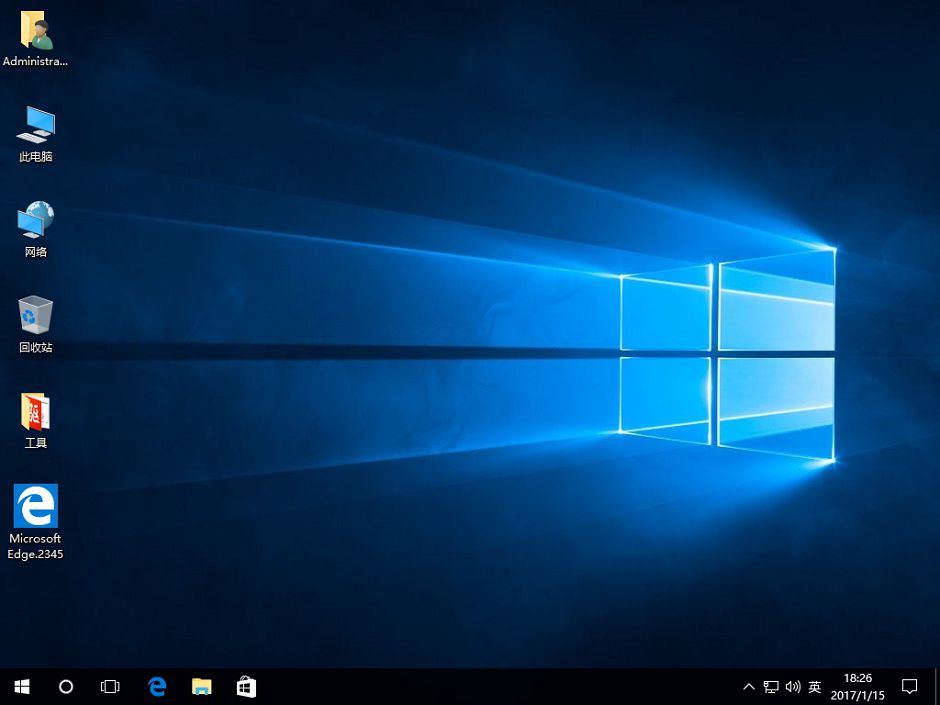Switch input language via 英 indicator

[814, 686]
